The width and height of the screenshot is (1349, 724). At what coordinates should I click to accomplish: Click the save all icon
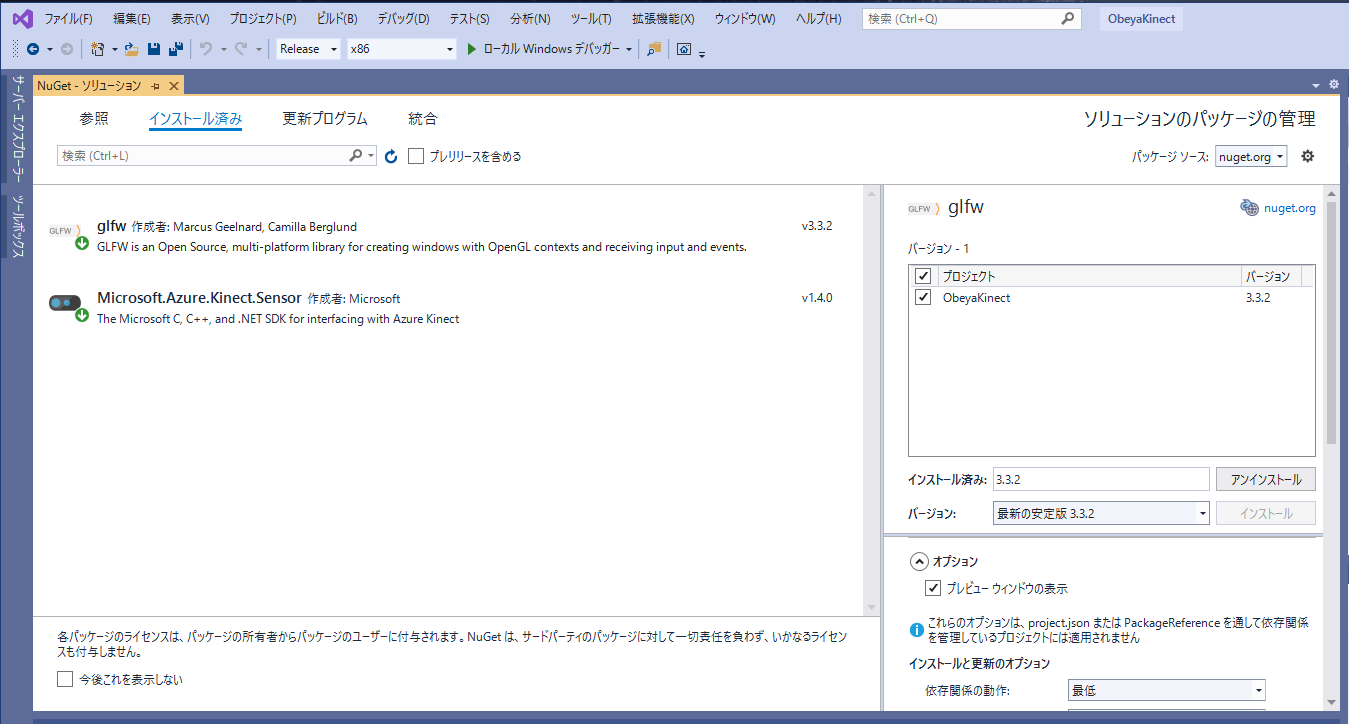point(176,49)
